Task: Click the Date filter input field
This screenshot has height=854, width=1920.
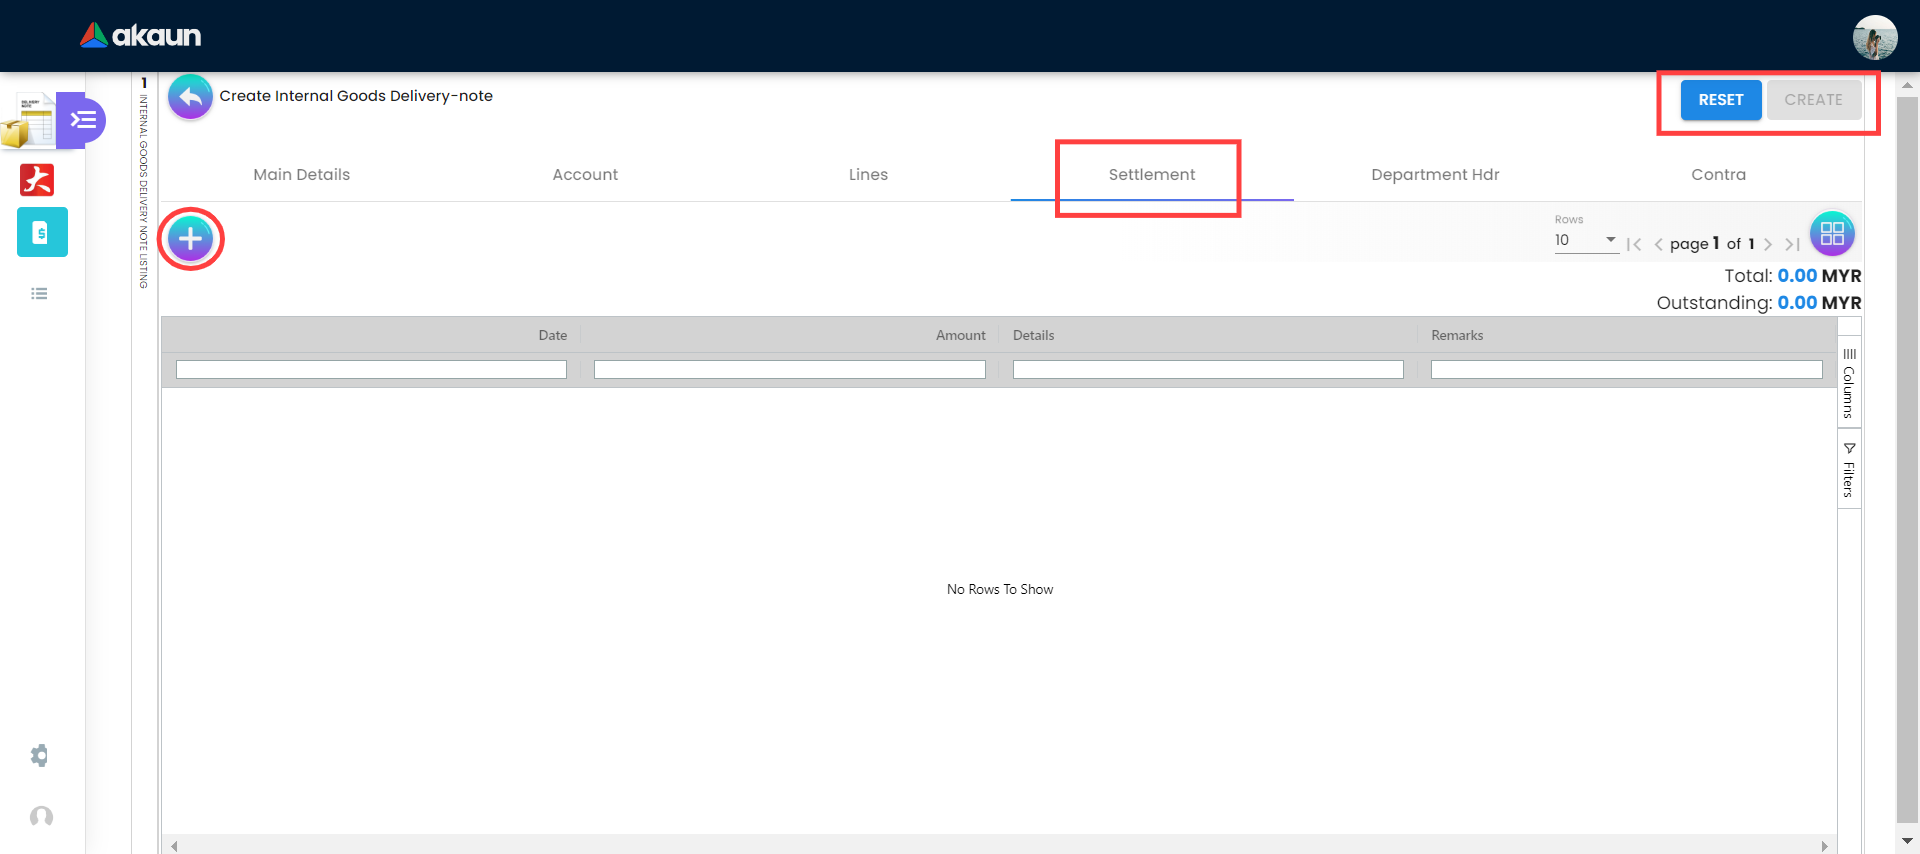Action: tap(371, 370)
